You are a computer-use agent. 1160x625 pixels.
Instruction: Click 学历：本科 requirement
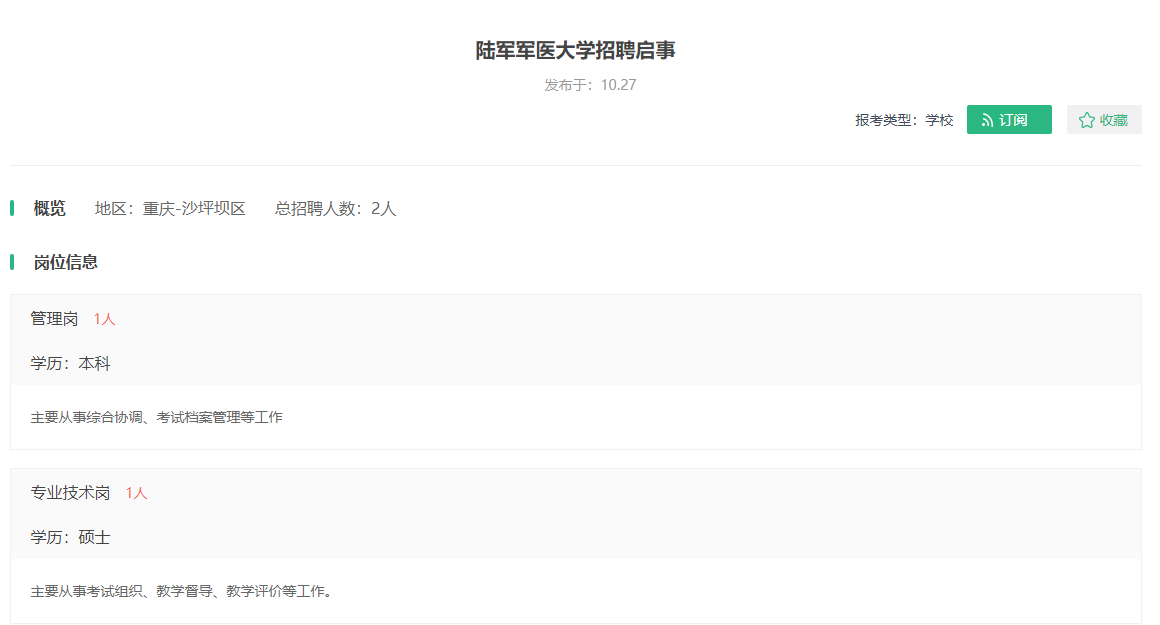pyautogui.click(x=70, y=363)
